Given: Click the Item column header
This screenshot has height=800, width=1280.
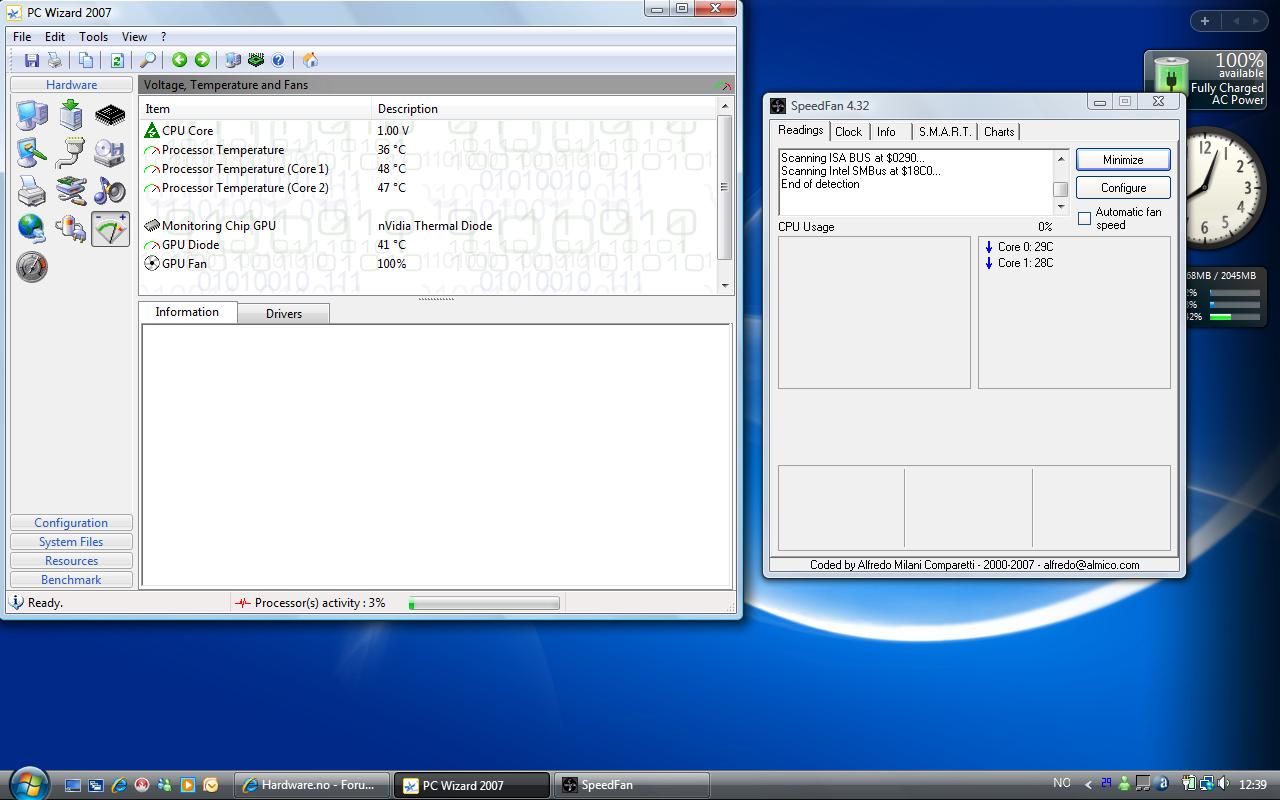Looking at the screenshot, I should point(256,109).
